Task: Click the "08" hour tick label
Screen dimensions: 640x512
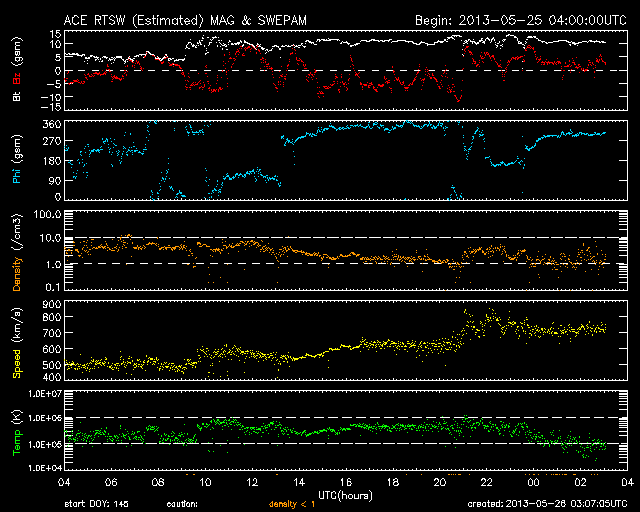Action: 158,482
